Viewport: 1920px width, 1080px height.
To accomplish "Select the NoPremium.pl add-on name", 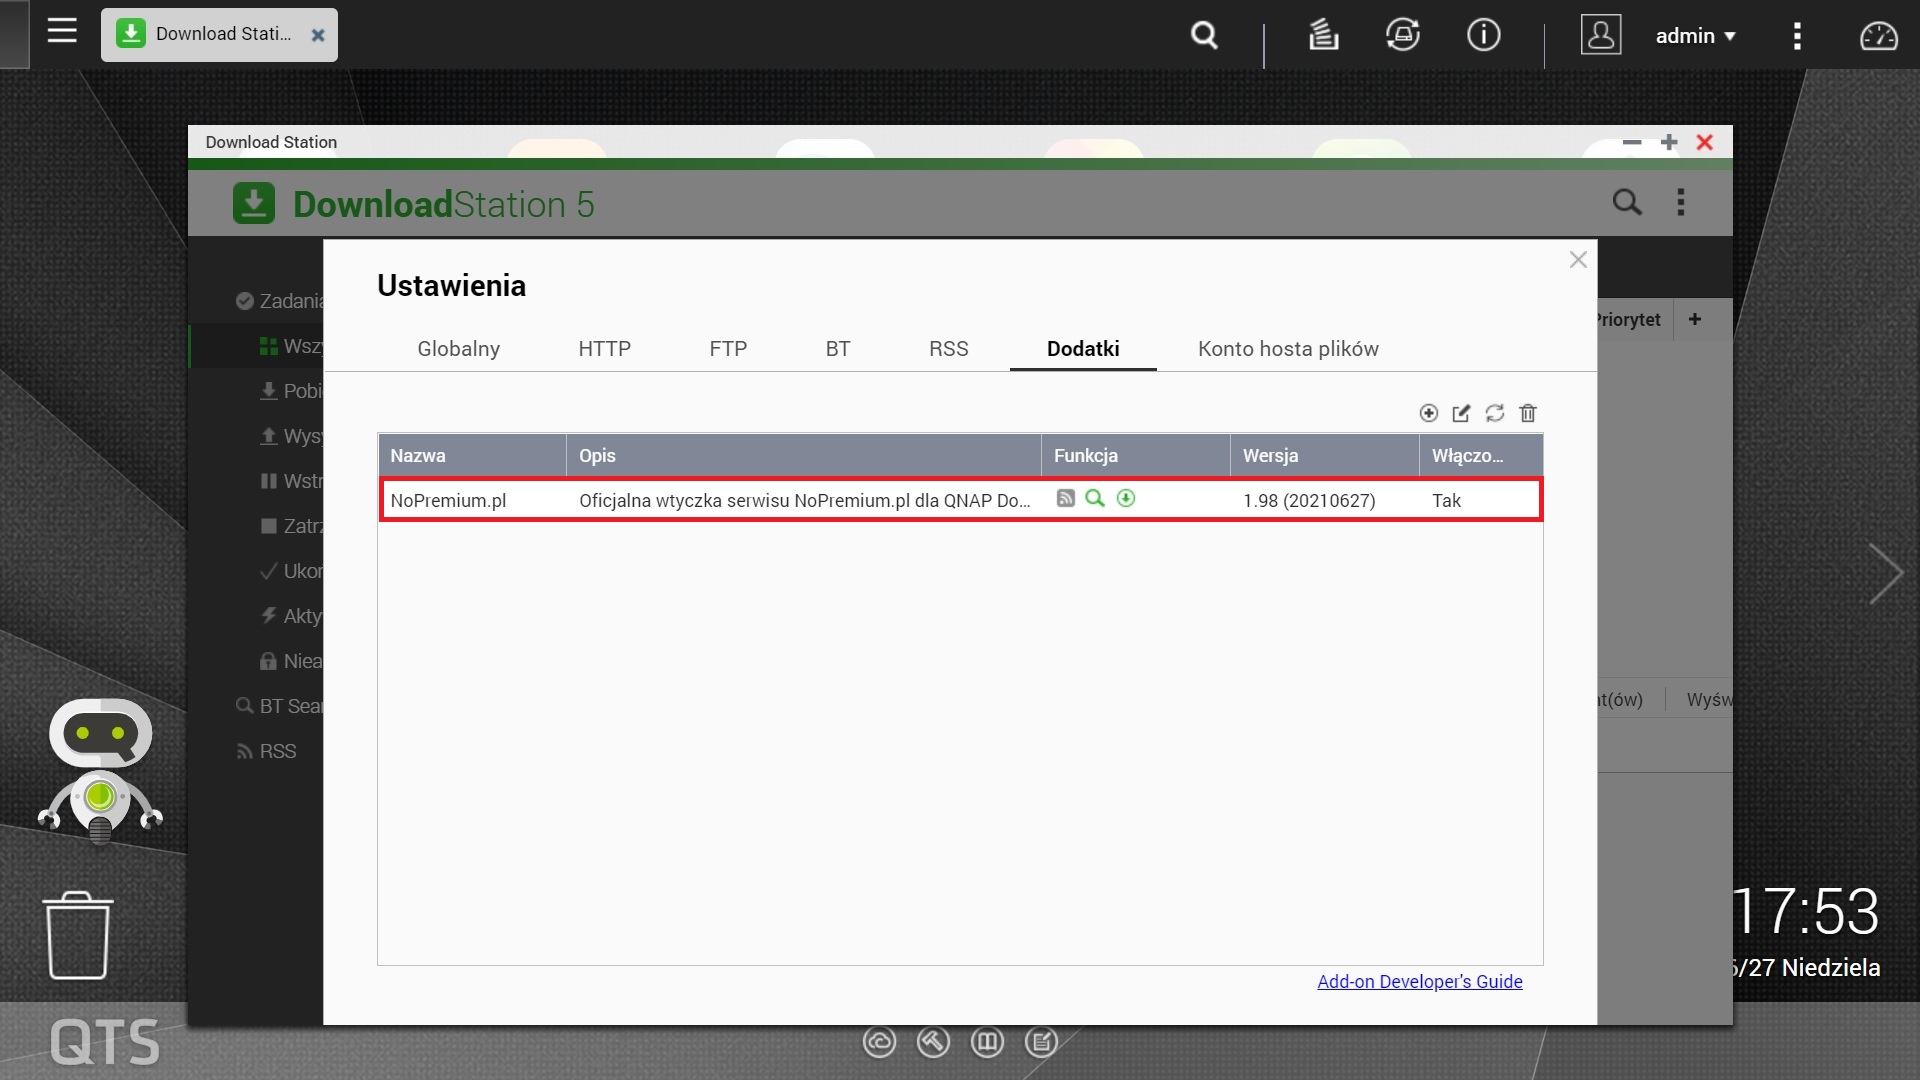I will click(448, 500).
